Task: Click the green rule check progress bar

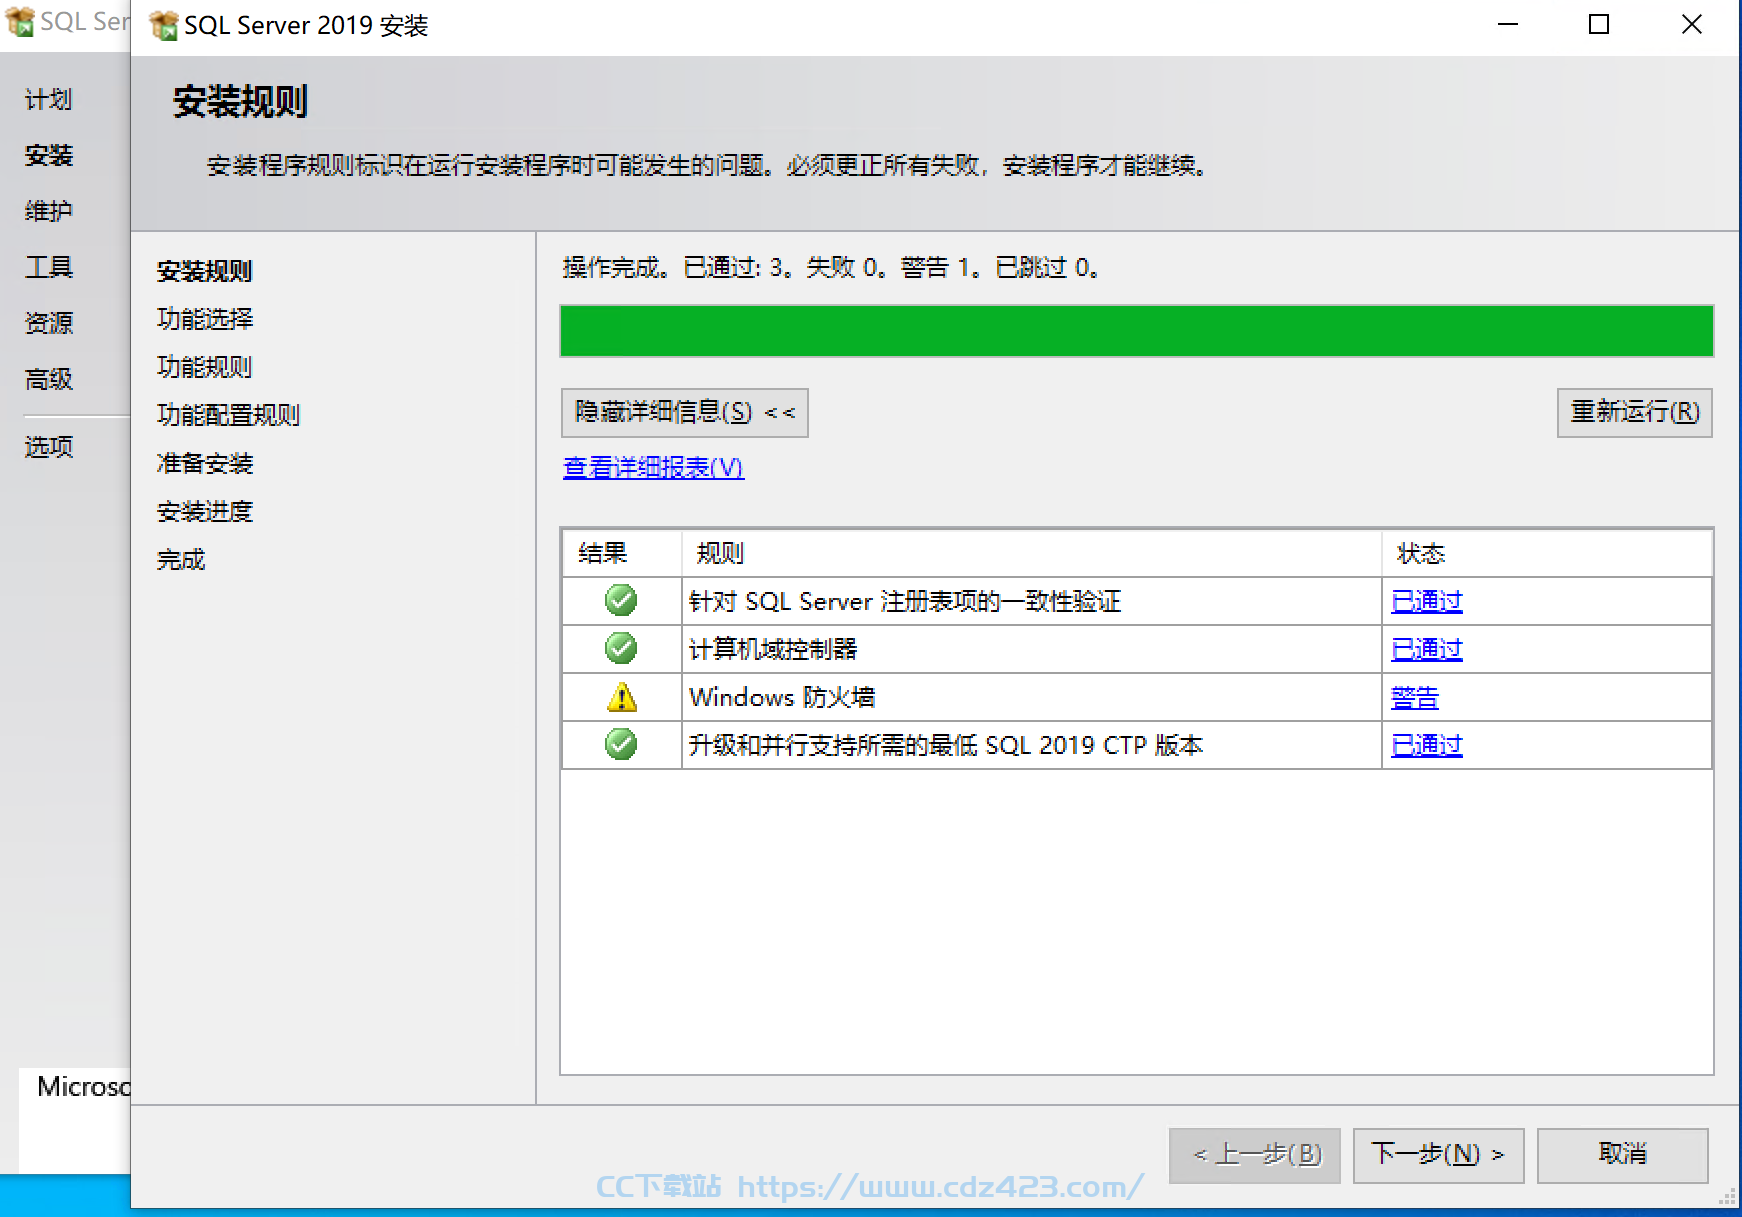Action: tap(1137, 331)
